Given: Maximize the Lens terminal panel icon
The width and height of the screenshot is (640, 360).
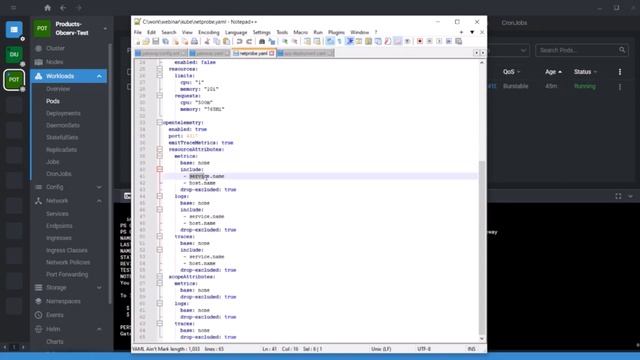Looking at the screenshot, I should pos(618,196).
